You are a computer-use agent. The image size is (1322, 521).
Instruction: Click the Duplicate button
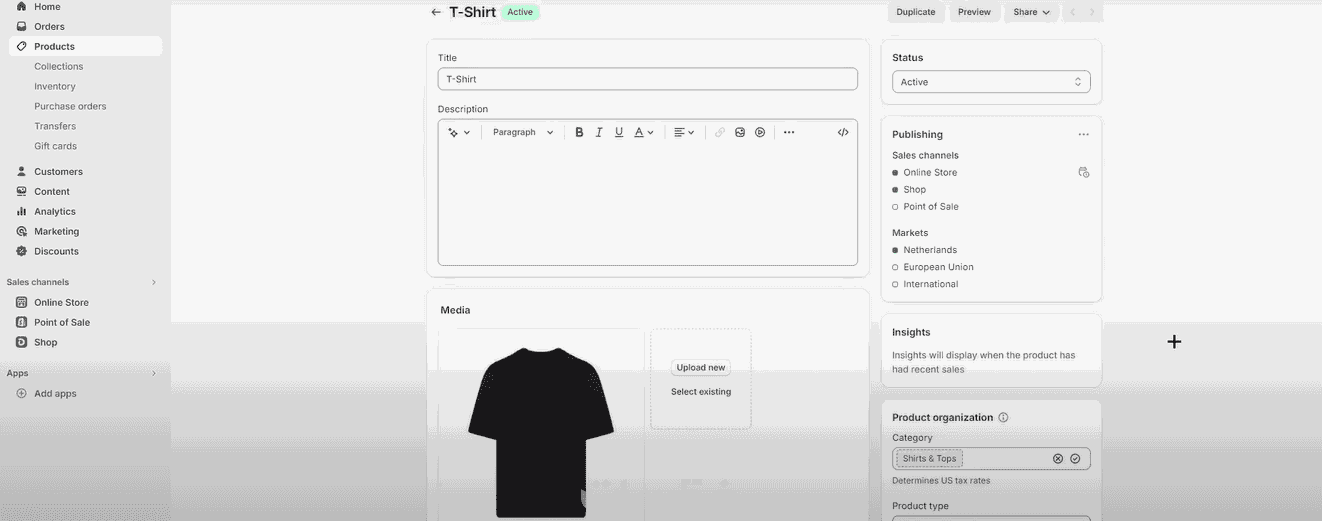coord(916,12)
